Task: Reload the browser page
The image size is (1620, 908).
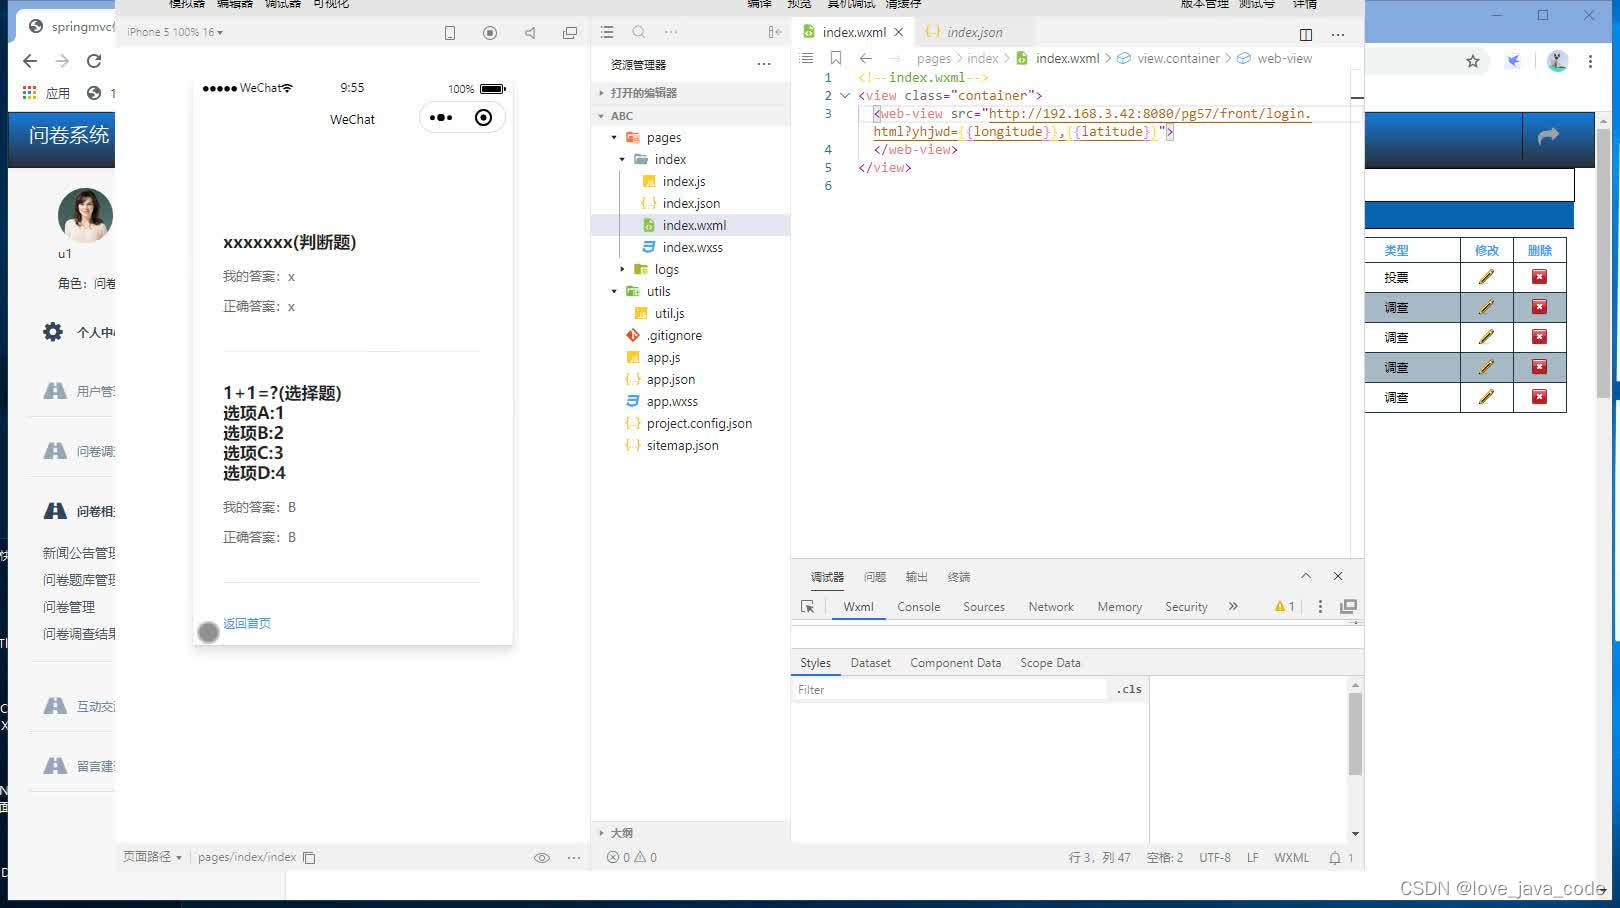Action: [x=94, y=61]
